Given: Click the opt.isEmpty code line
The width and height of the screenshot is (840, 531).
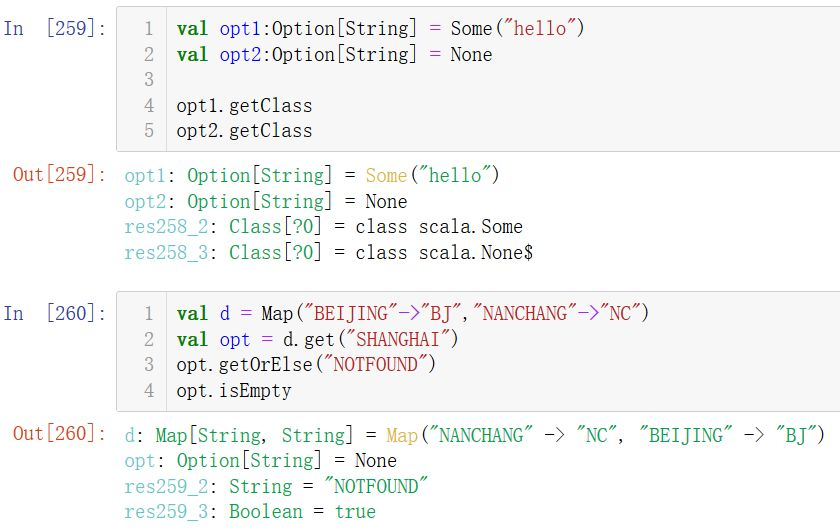Looking at the screenshot, I should (x=234, y=390).
